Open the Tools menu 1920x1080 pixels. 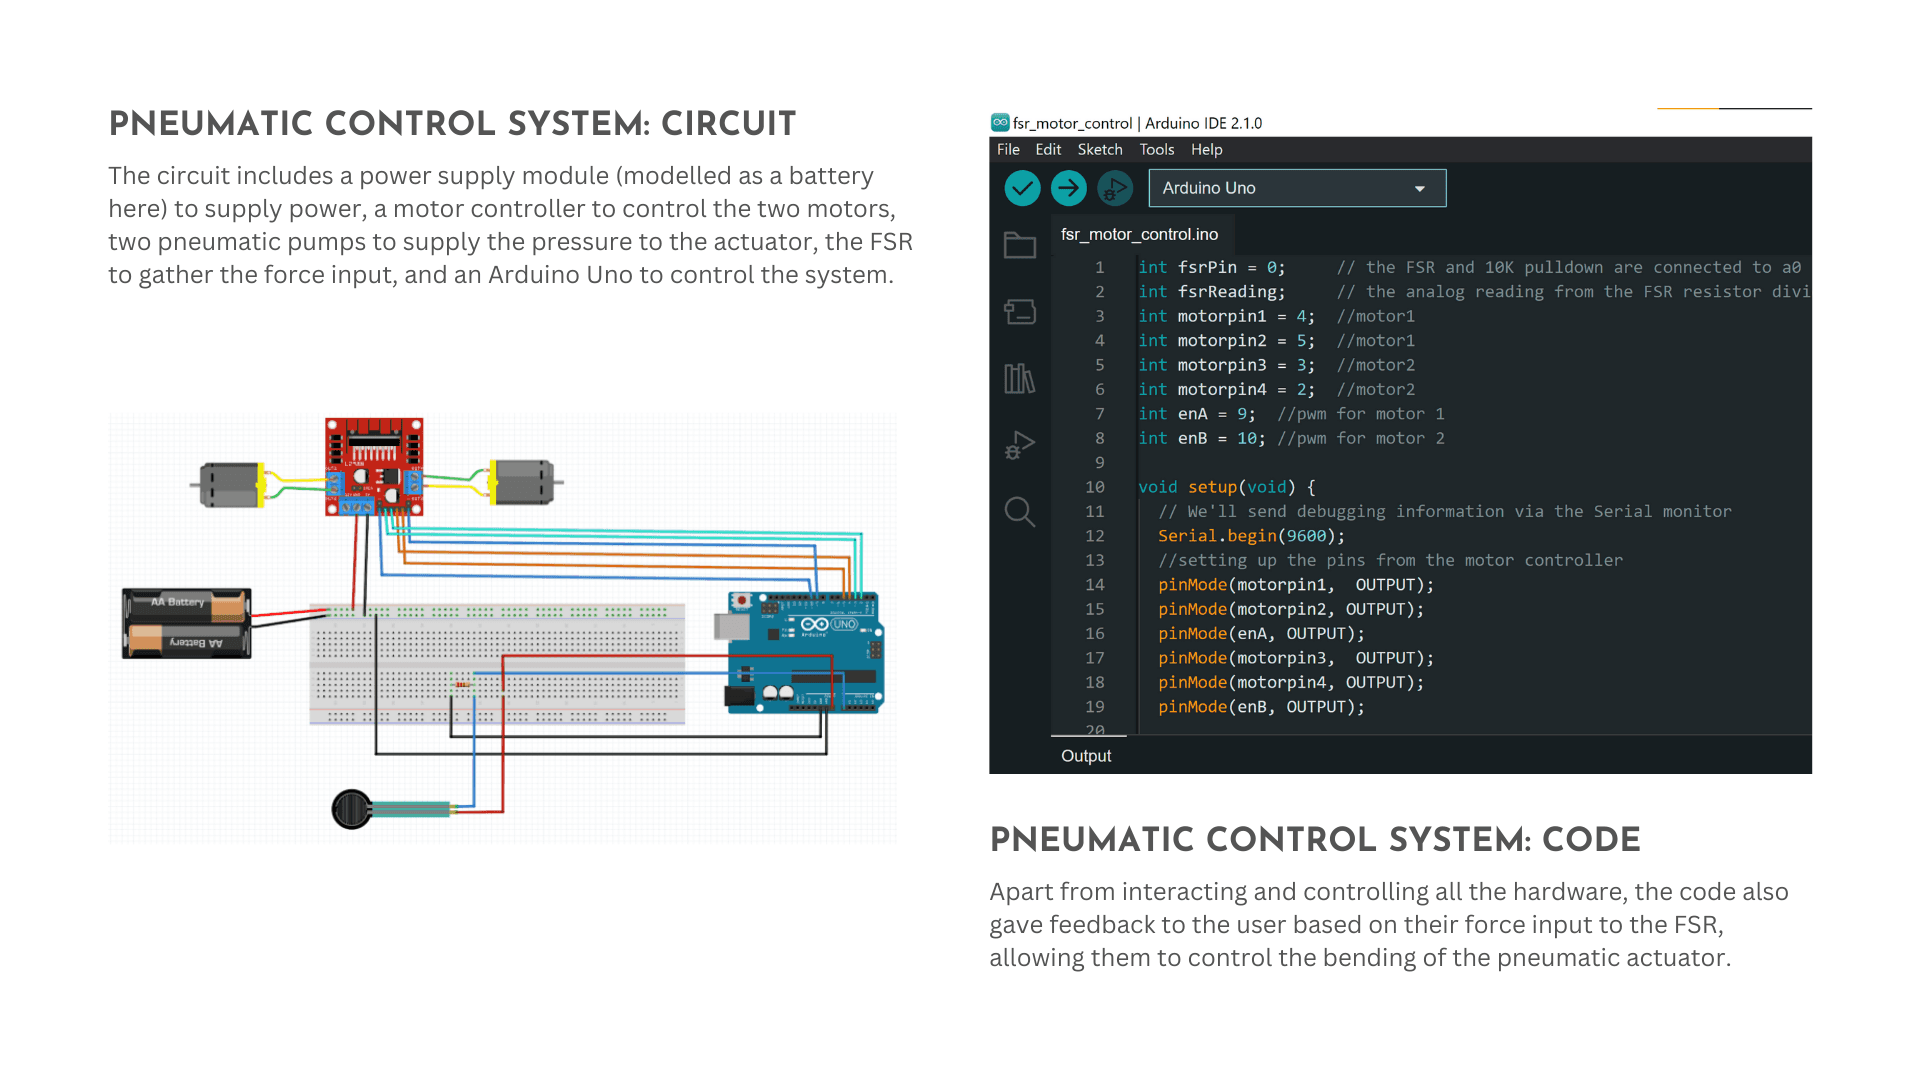click(x=1156, y=149)
